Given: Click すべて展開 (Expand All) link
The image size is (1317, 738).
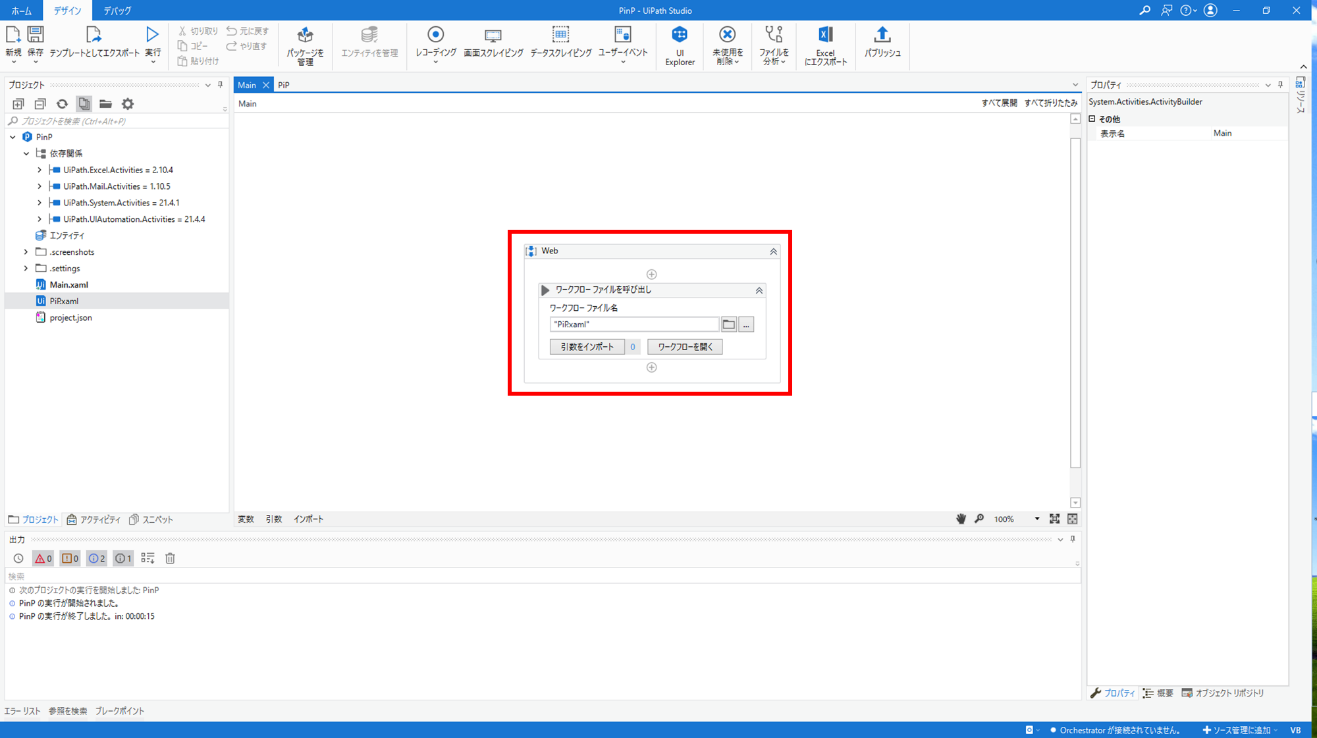Looking at the screenshot, I should pos(999,104).
